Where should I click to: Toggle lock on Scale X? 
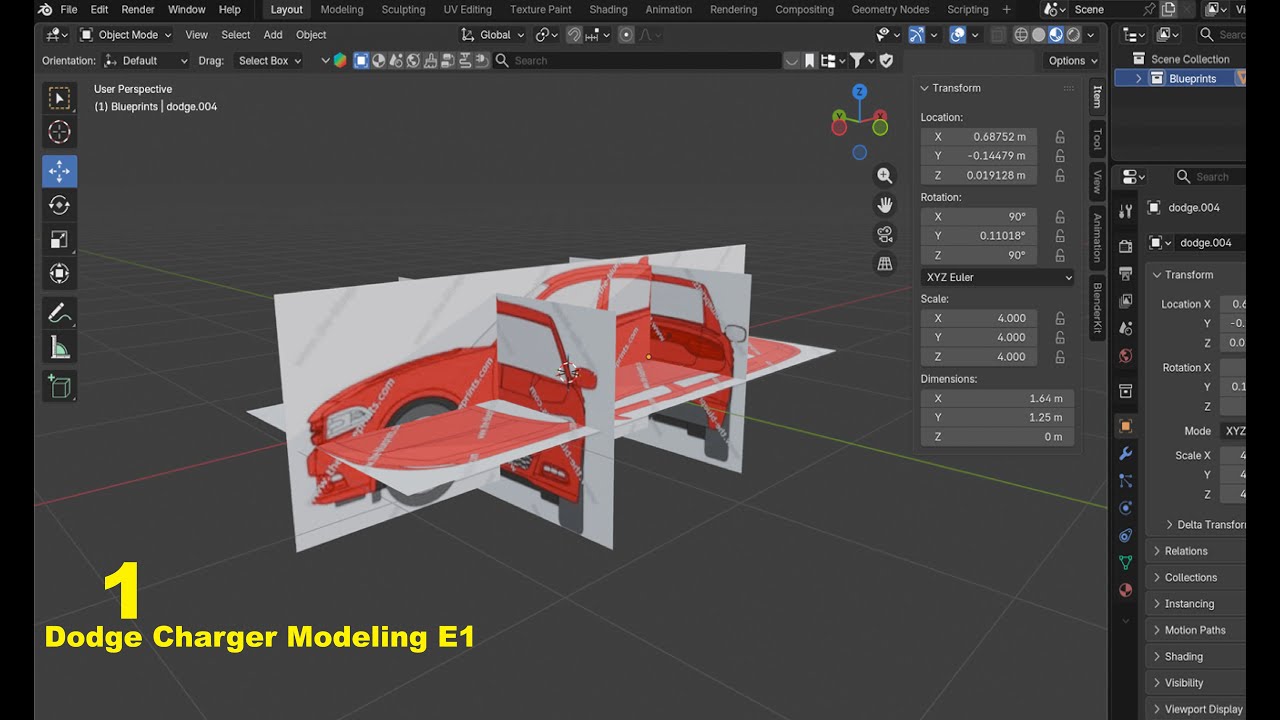[x=1060, y=318]
